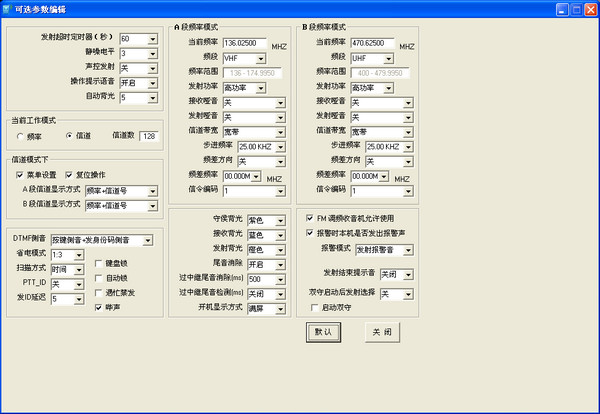Image resolution: width=600 pixels, height=414 pixels.
Task: Expand the DTMF侧音 dropdown
Action: click(157, 241)
